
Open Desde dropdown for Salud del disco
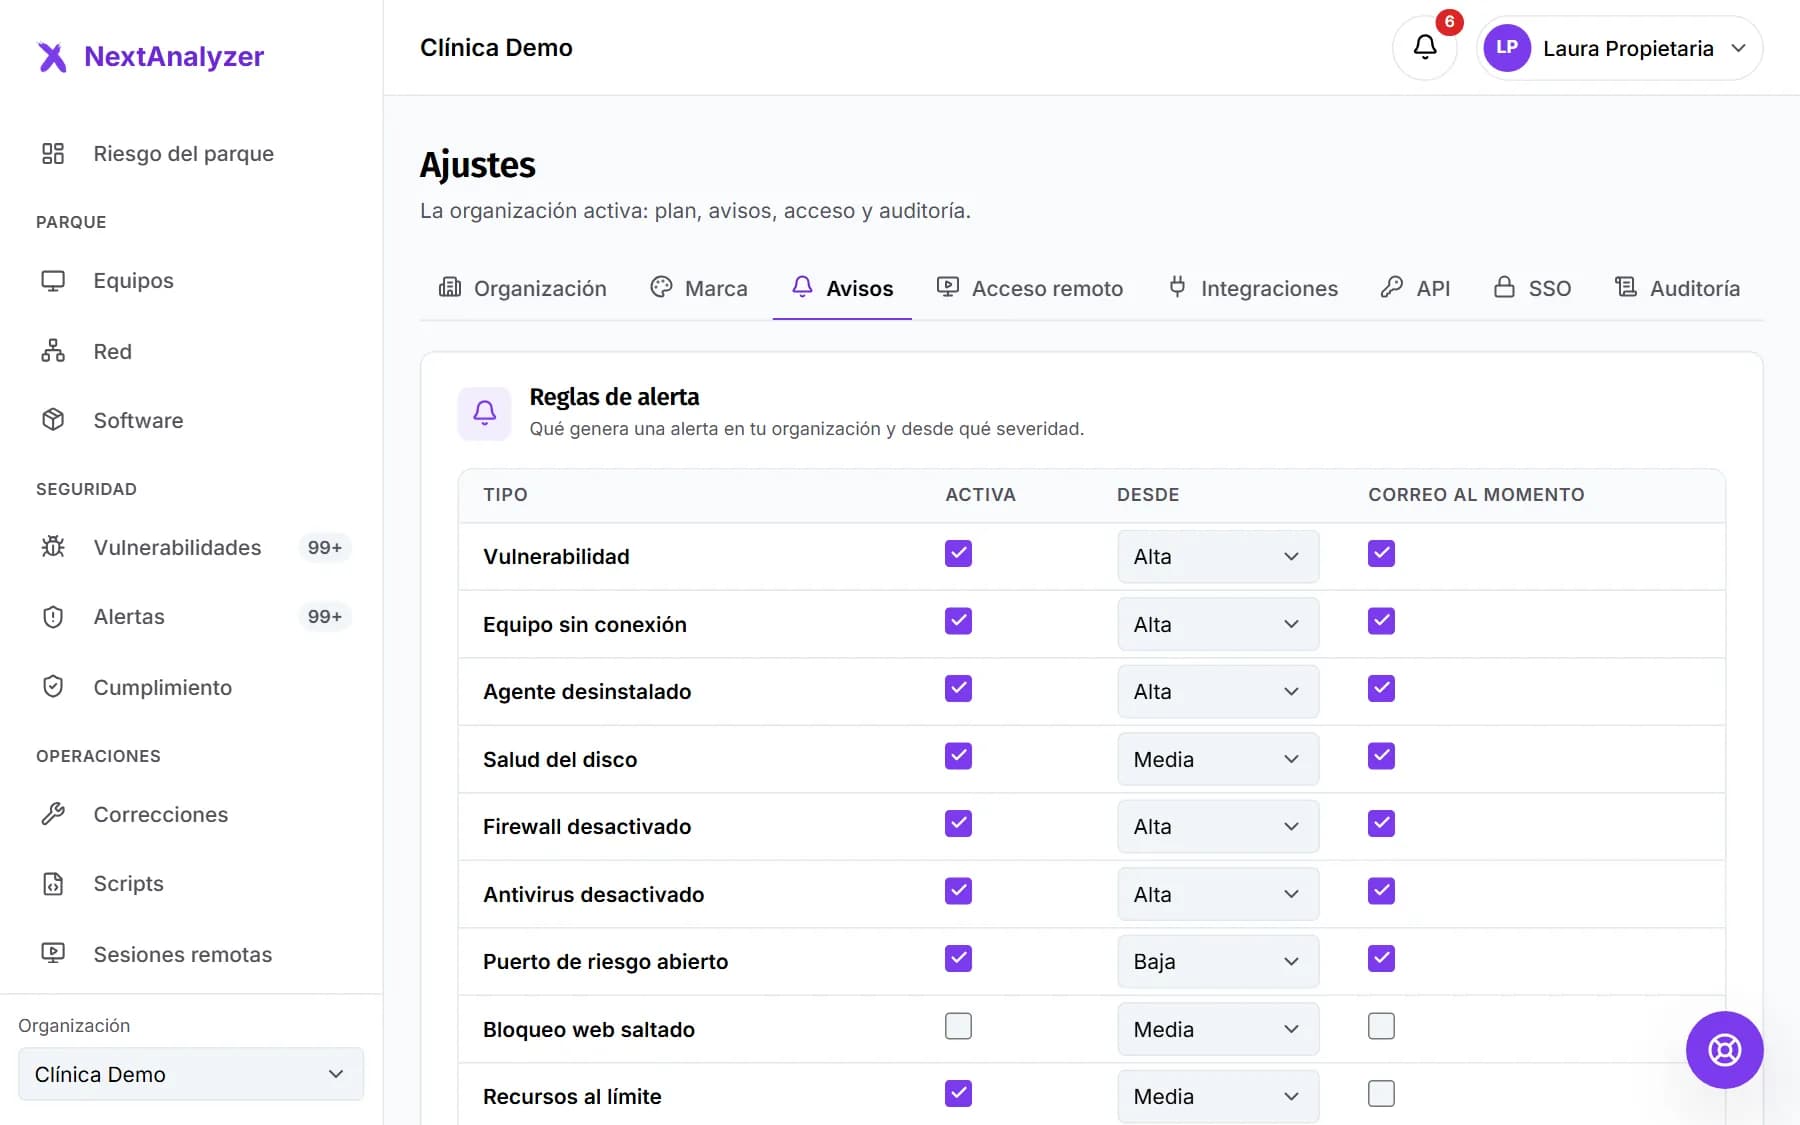point(1218,759)
